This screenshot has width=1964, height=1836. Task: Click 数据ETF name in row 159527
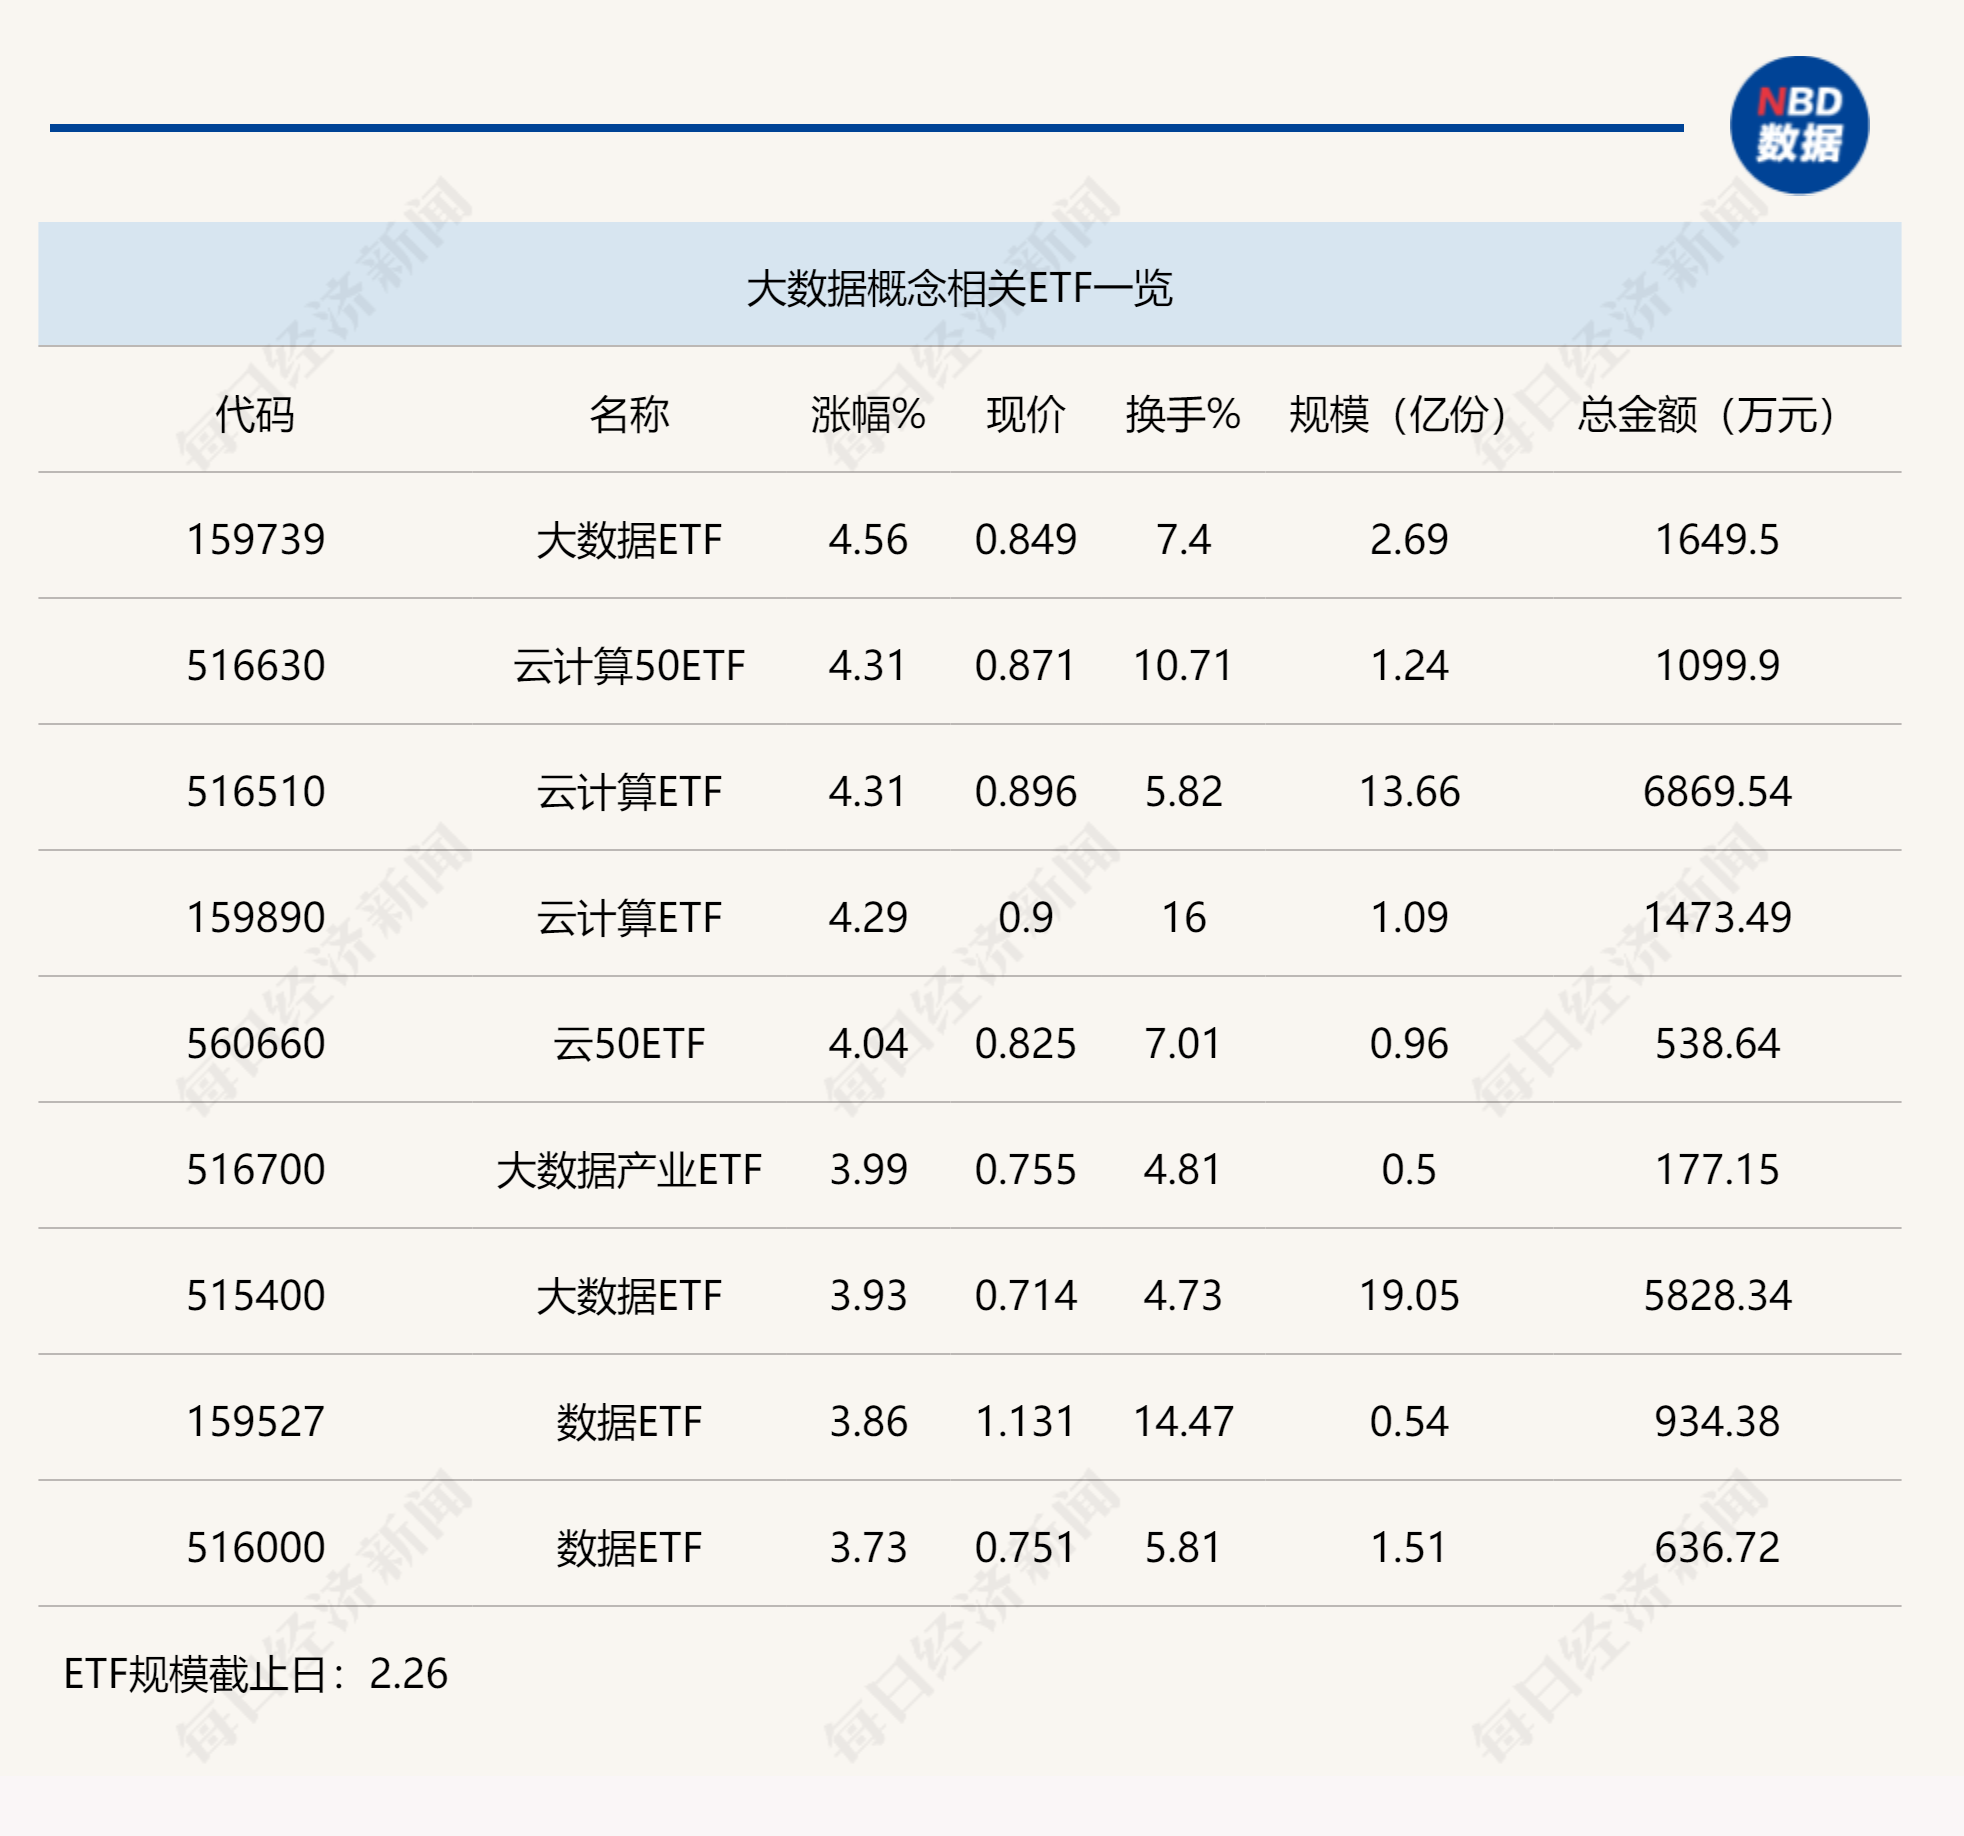click(x=629, y=1422)
